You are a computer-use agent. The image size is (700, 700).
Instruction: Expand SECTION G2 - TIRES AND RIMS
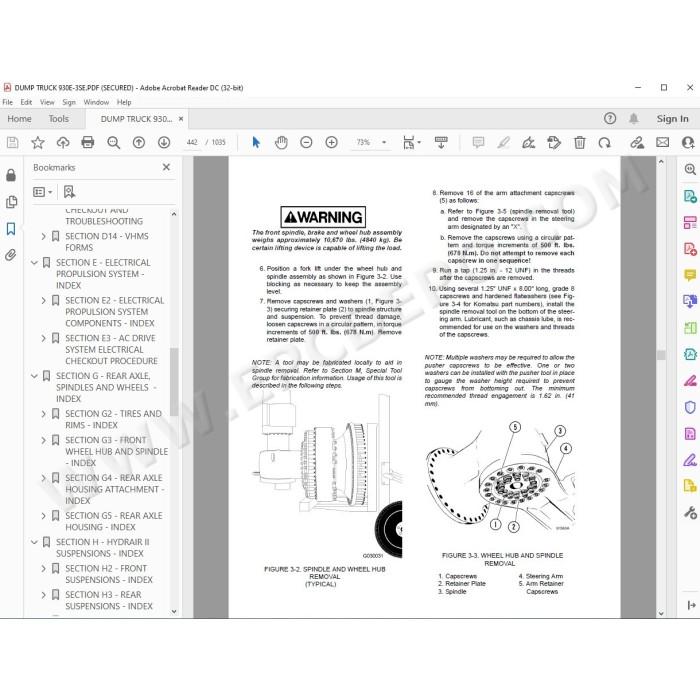pos(43,414)
